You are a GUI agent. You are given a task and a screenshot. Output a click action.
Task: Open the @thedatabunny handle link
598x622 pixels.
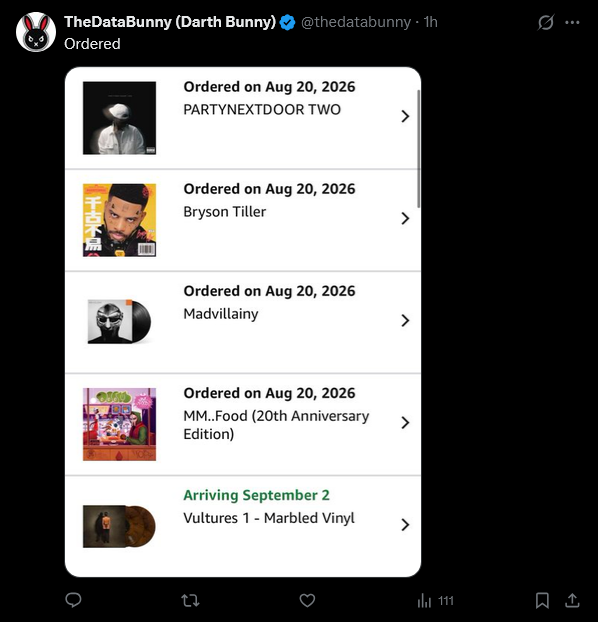point(356,22)
